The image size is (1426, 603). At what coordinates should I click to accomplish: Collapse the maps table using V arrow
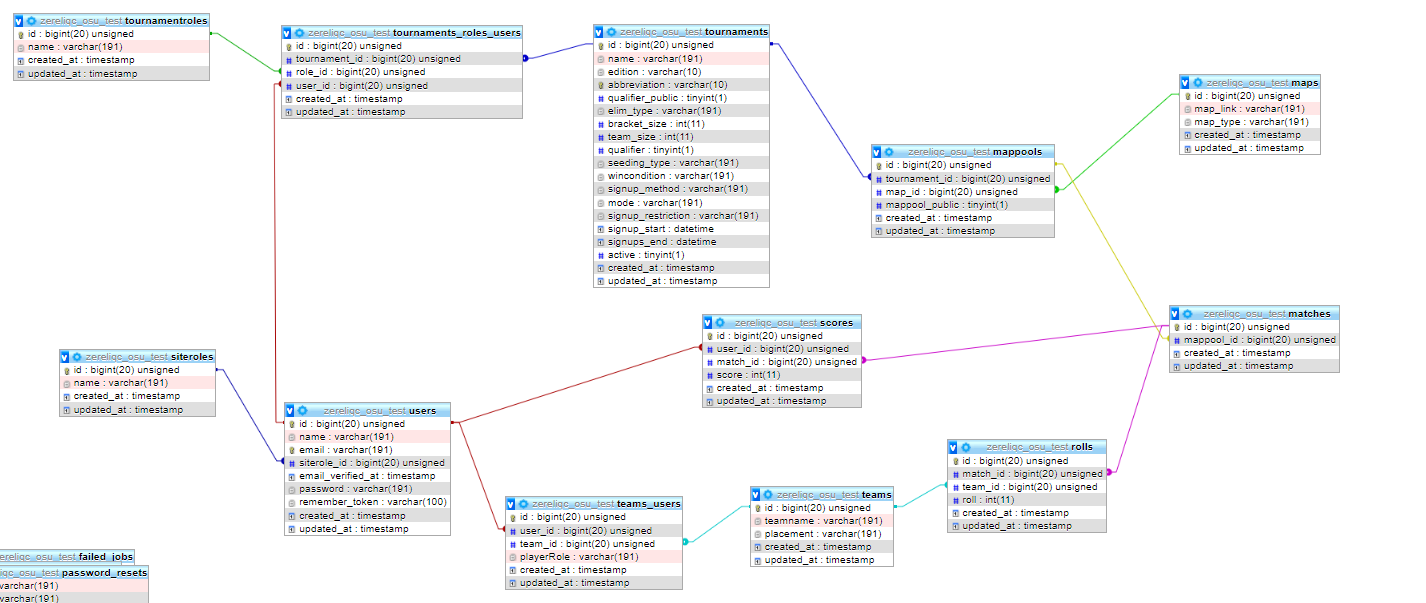point(1185,82)
